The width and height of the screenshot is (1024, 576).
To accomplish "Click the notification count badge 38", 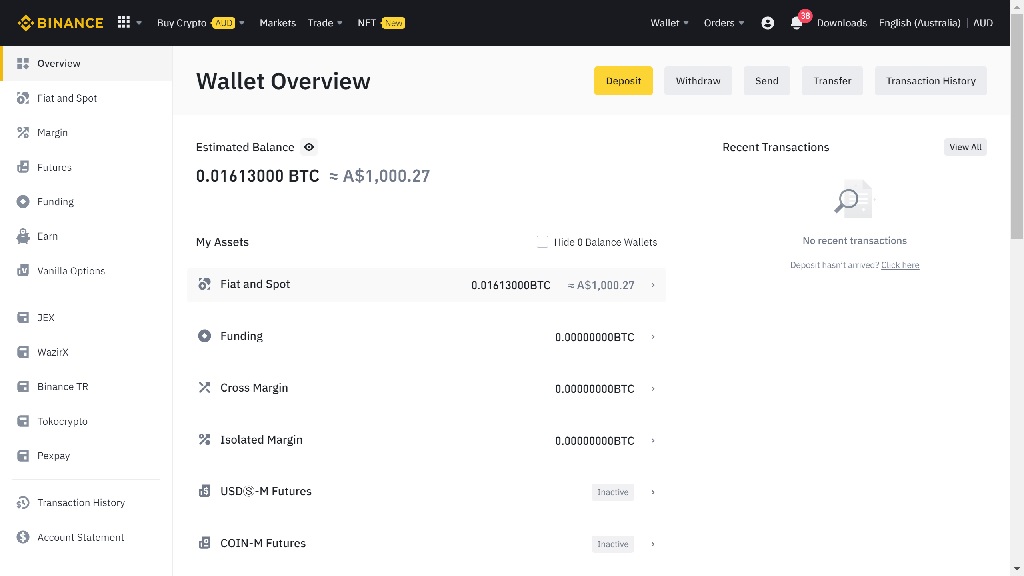I will (805, 16).
